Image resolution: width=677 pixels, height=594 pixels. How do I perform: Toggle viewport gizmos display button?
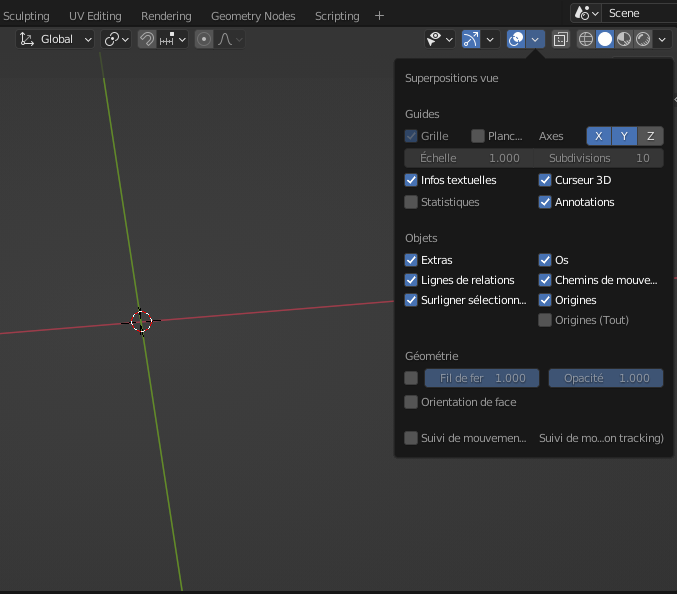(471, 39)
